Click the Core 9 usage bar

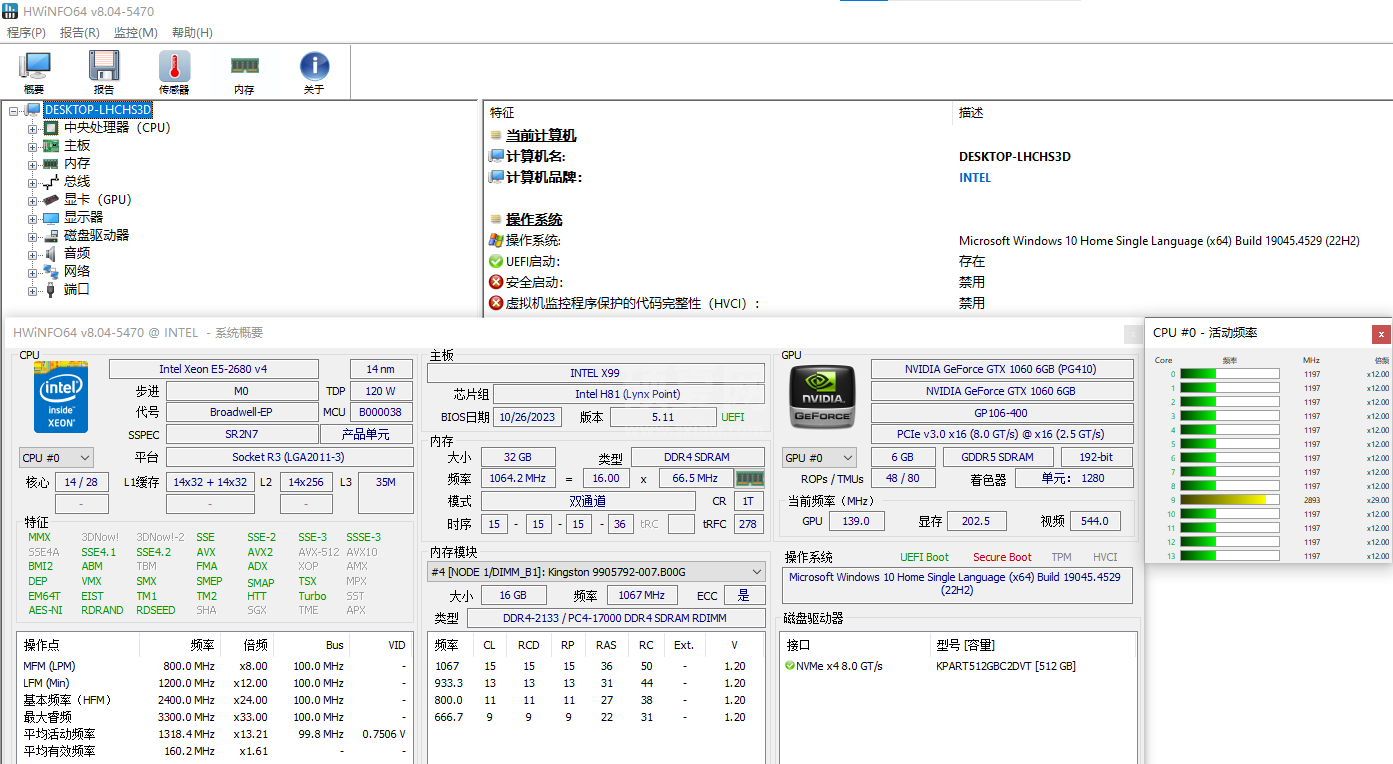point(1229,500)
